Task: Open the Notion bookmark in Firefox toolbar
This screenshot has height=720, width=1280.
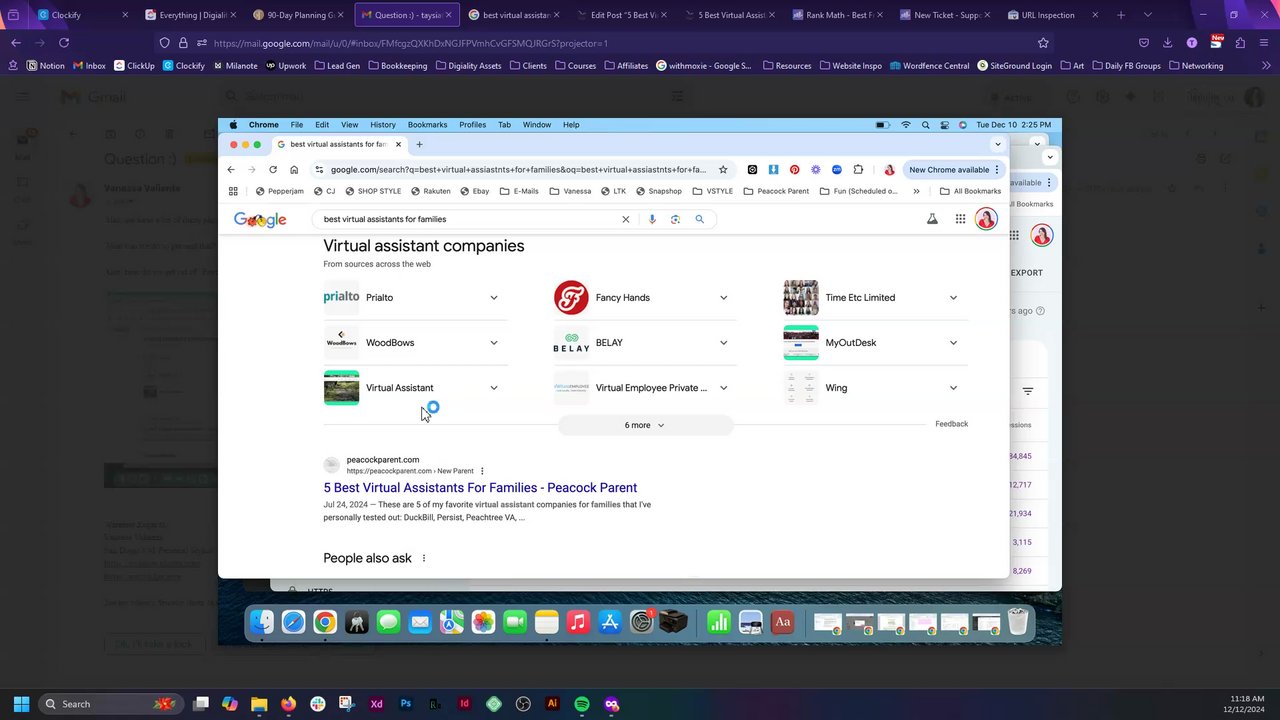Action: click(45, 66)
